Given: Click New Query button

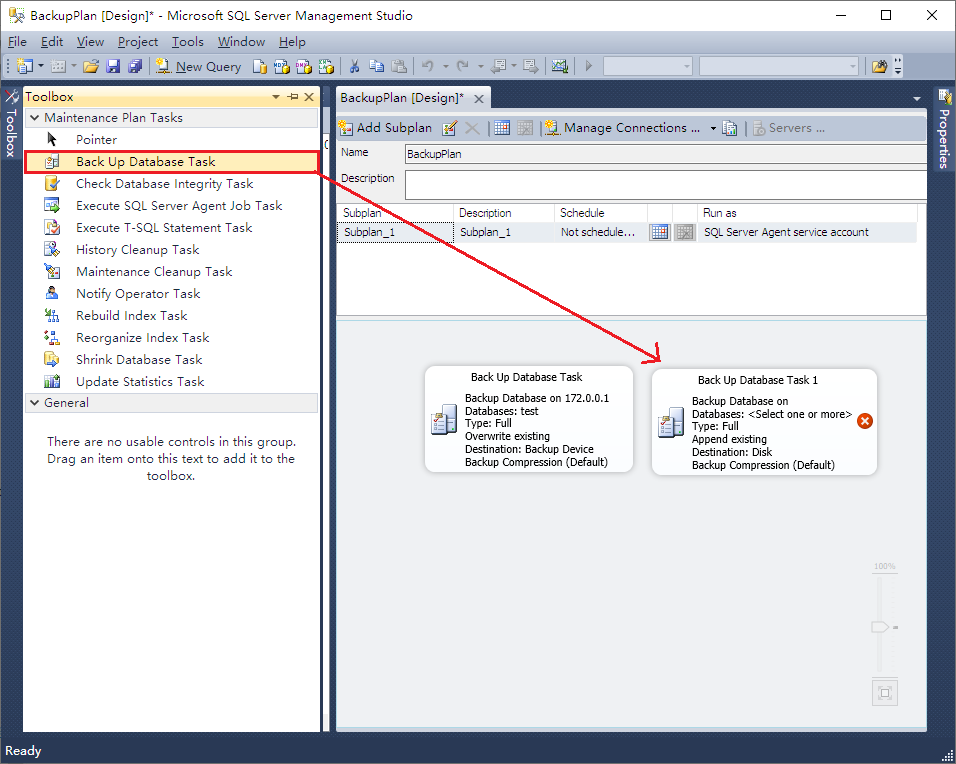Looking at the screenshot, I should click(198, 66).
